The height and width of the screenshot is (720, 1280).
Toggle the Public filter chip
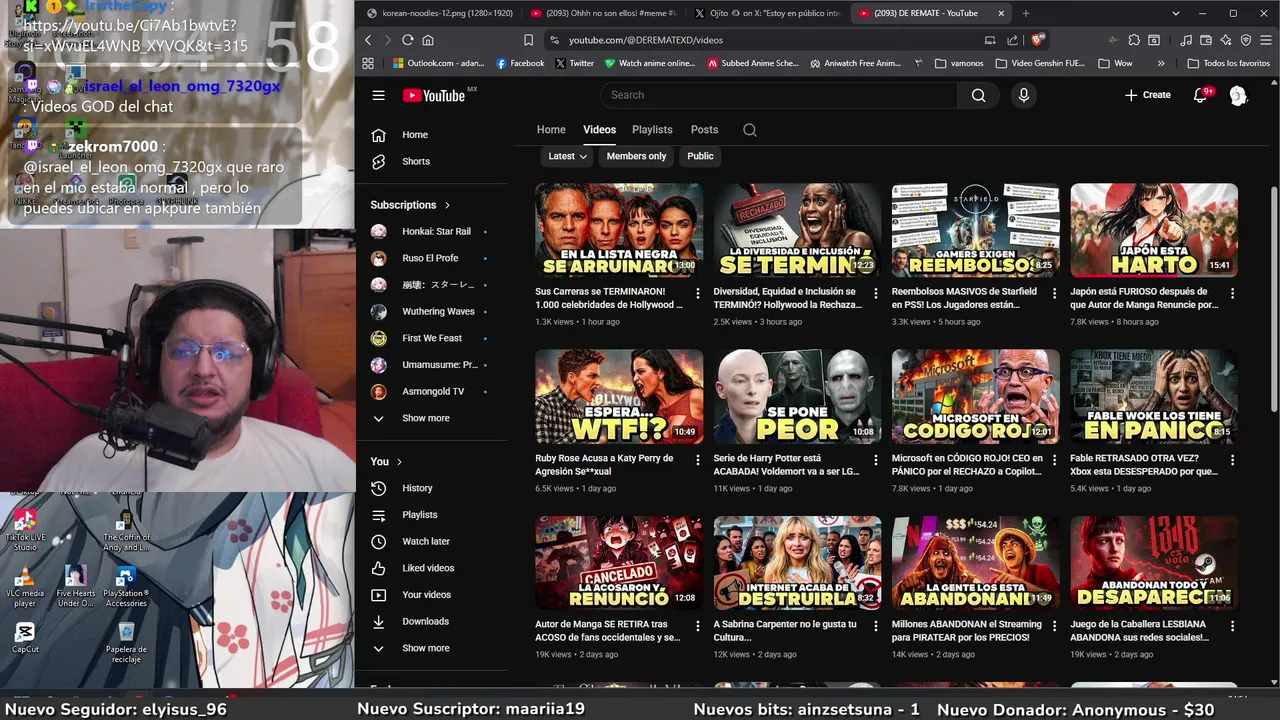tap(700, 156)
